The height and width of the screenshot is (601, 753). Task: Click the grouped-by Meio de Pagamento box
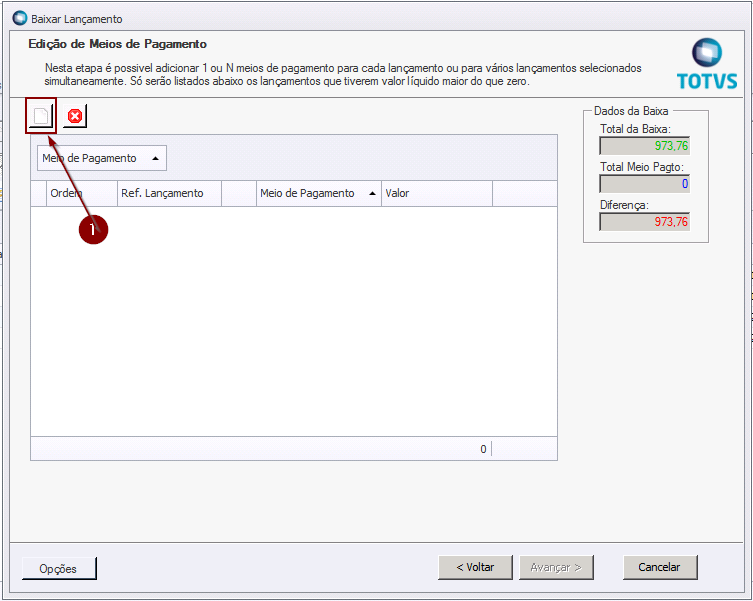click(x=101, y=158)
